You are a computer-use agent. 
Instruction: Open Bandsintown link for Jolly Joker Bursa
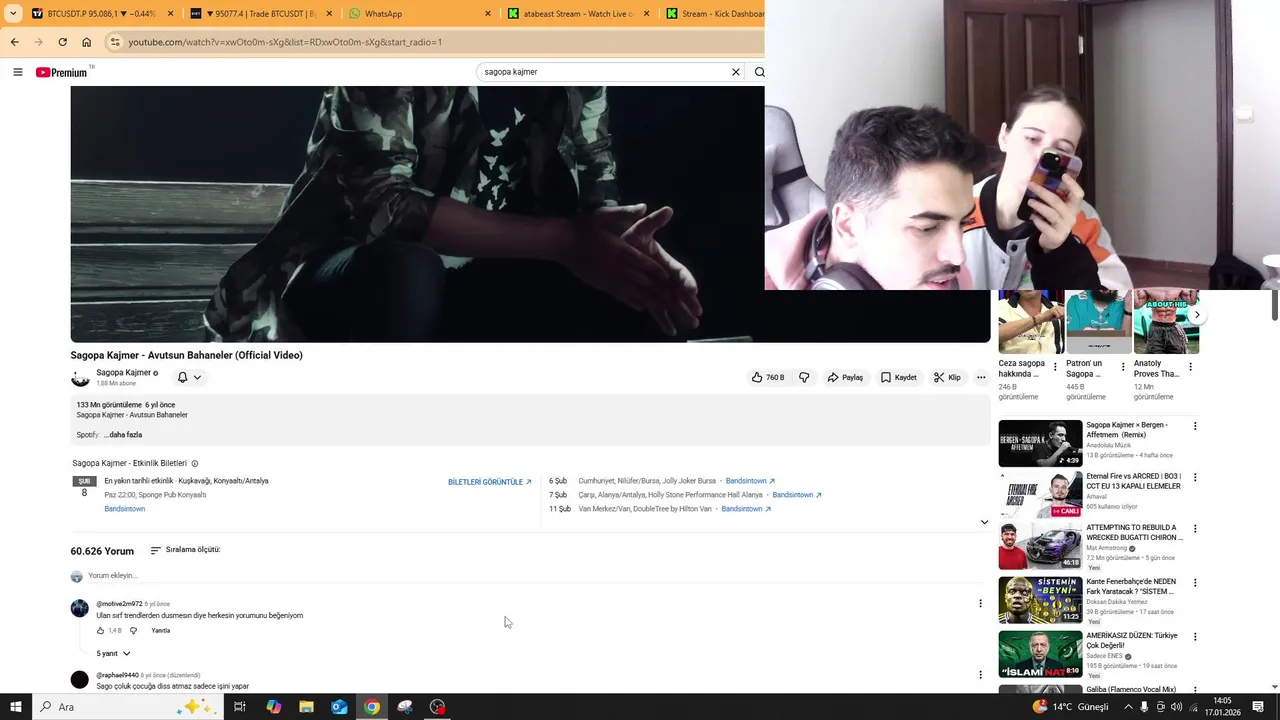coord(750,481)
